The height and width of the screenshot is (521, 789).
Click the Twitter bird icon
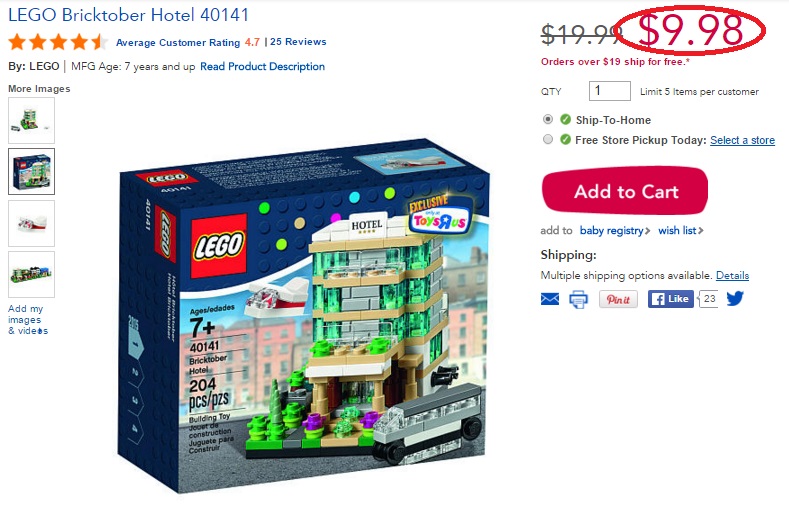coord(735,299)
